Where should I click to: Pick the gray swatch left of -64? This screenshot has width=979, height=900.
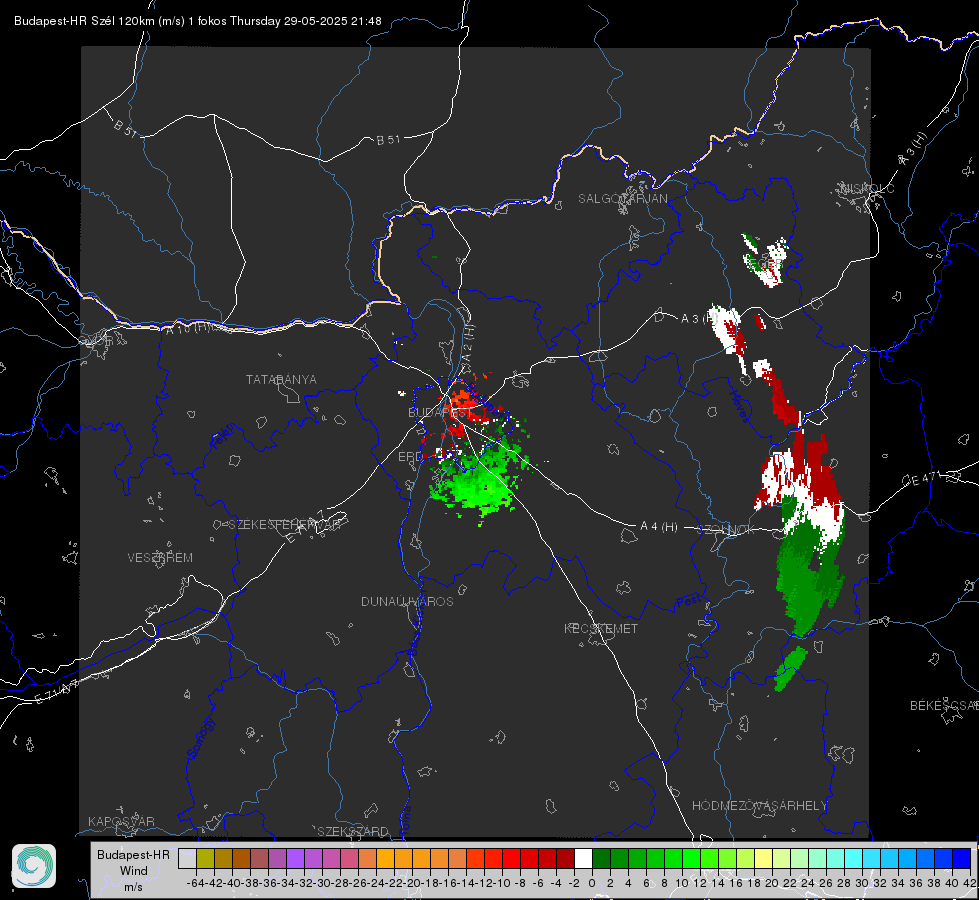[187, 858]
